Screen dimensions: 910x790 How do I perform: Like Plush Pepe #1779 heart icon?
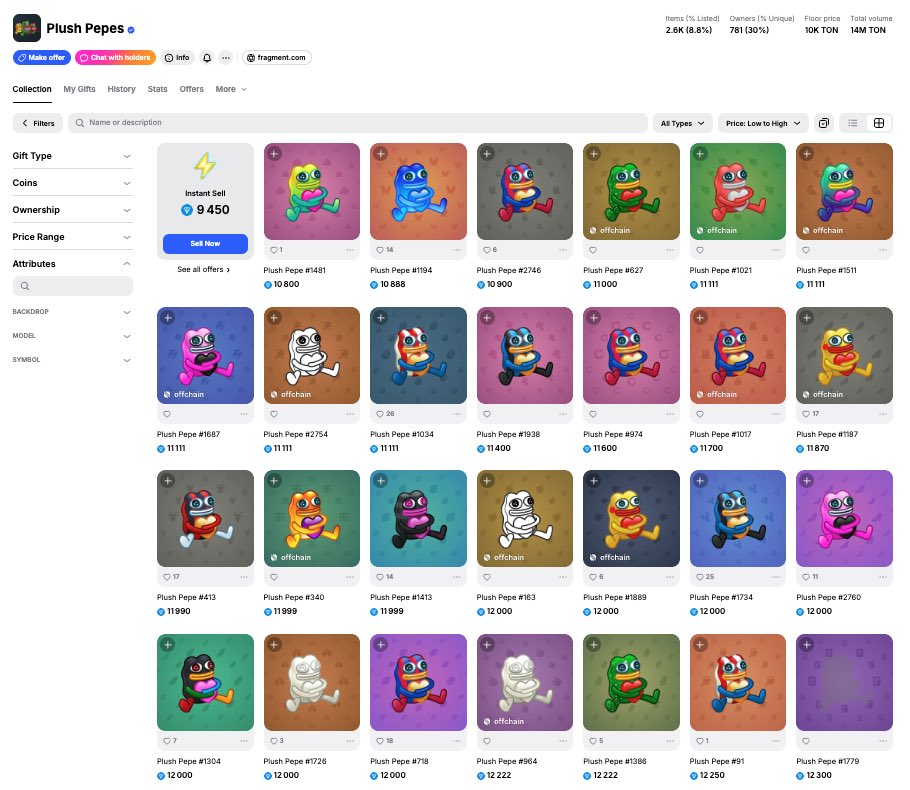click(806, 741)
